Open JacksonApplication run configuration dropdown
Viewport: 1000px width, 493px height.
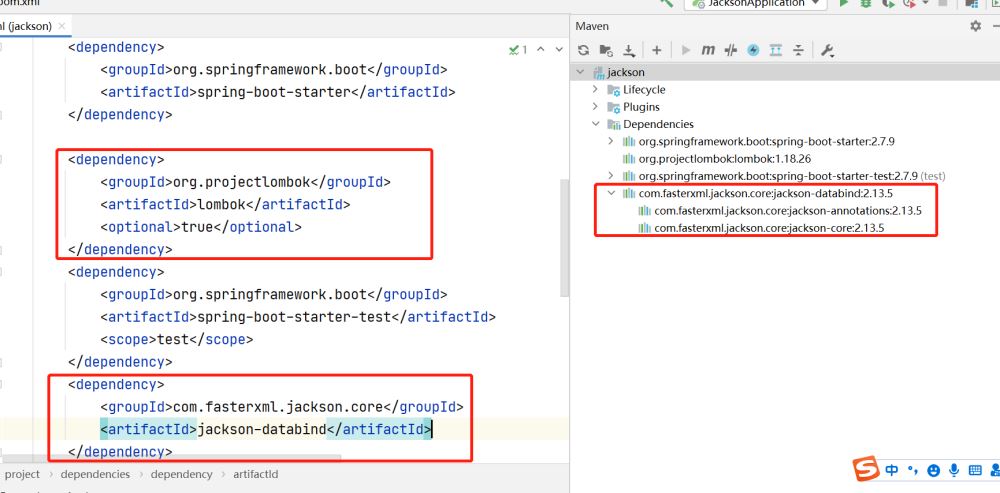[x=755, y=3]
